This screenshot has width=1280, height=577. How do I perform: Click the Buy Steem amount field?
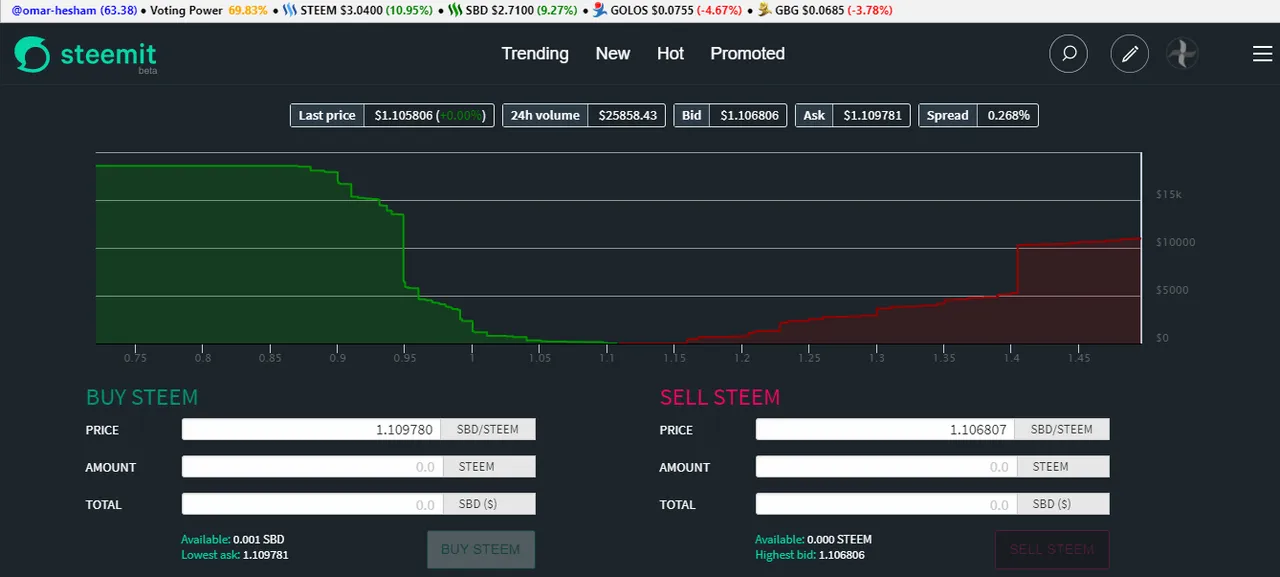point(311,467)
